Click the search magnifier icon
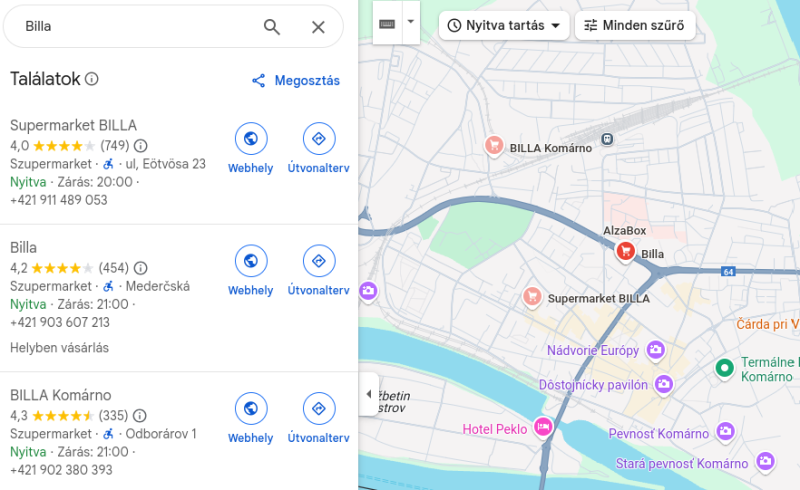 pos(271,27)
